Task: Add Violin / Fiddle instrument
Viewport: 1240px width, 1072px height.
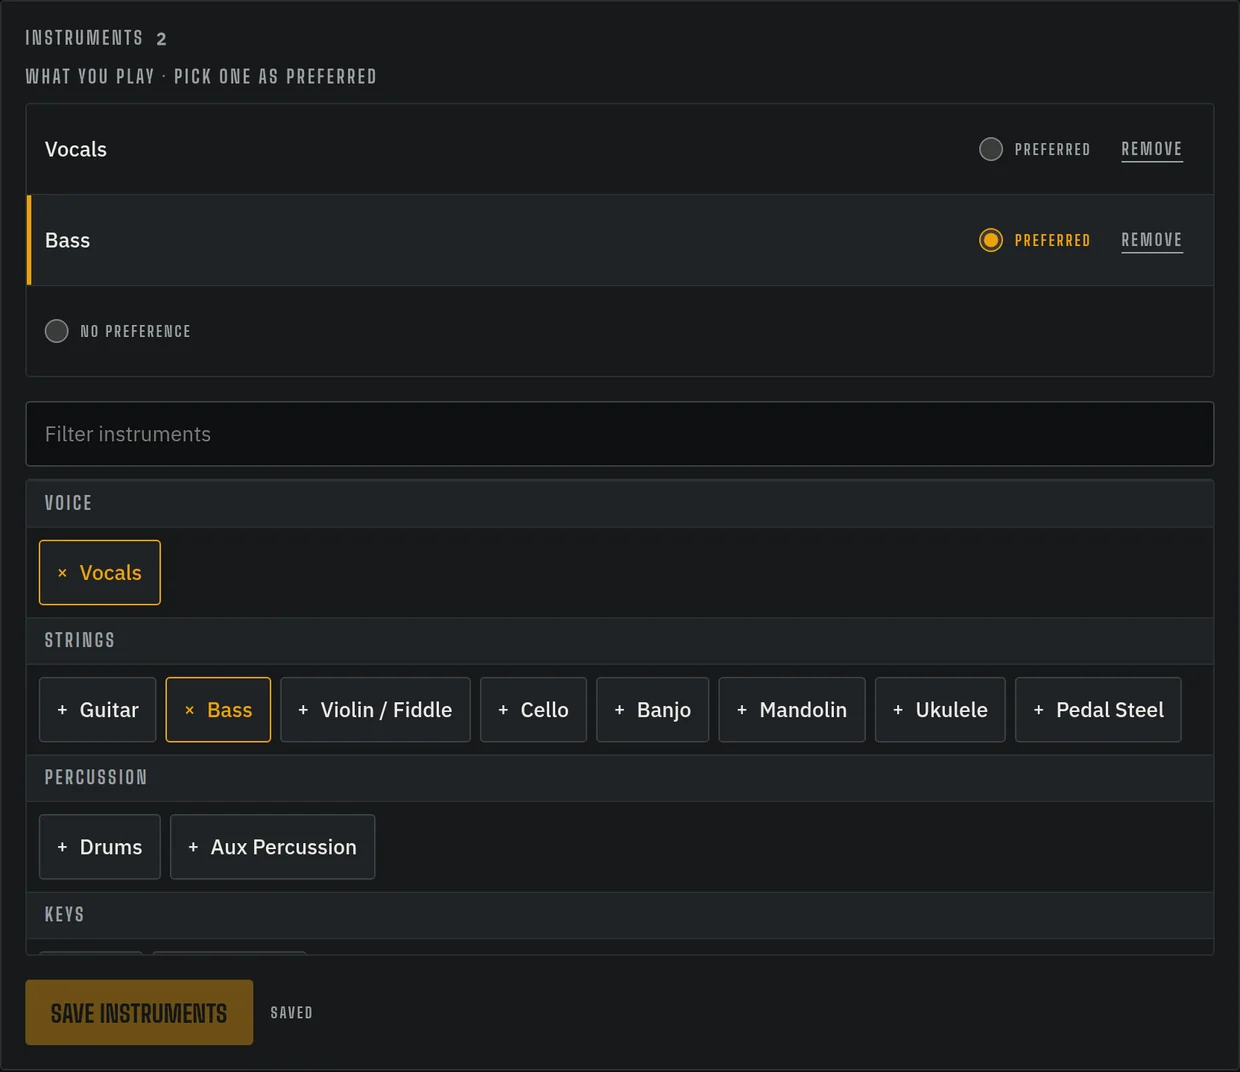Action: pyautogui.click(x=375, y=710)
